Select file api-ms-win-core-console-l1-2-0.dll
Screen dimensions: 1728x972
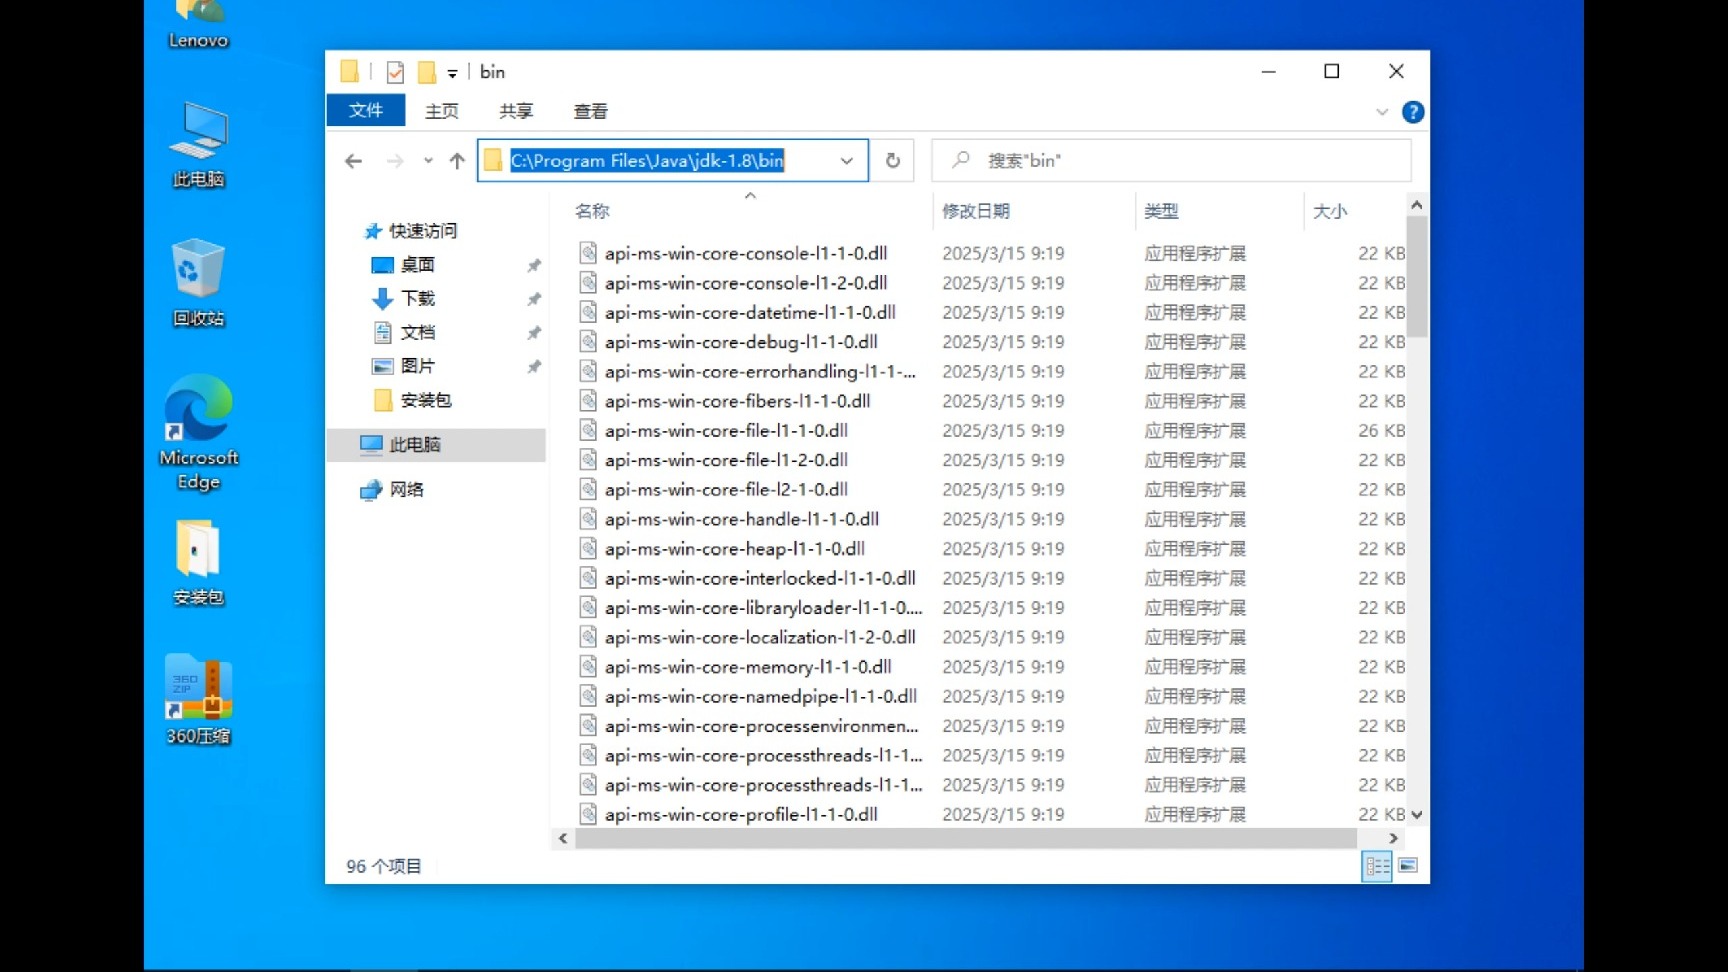click(x=745, y=283)
